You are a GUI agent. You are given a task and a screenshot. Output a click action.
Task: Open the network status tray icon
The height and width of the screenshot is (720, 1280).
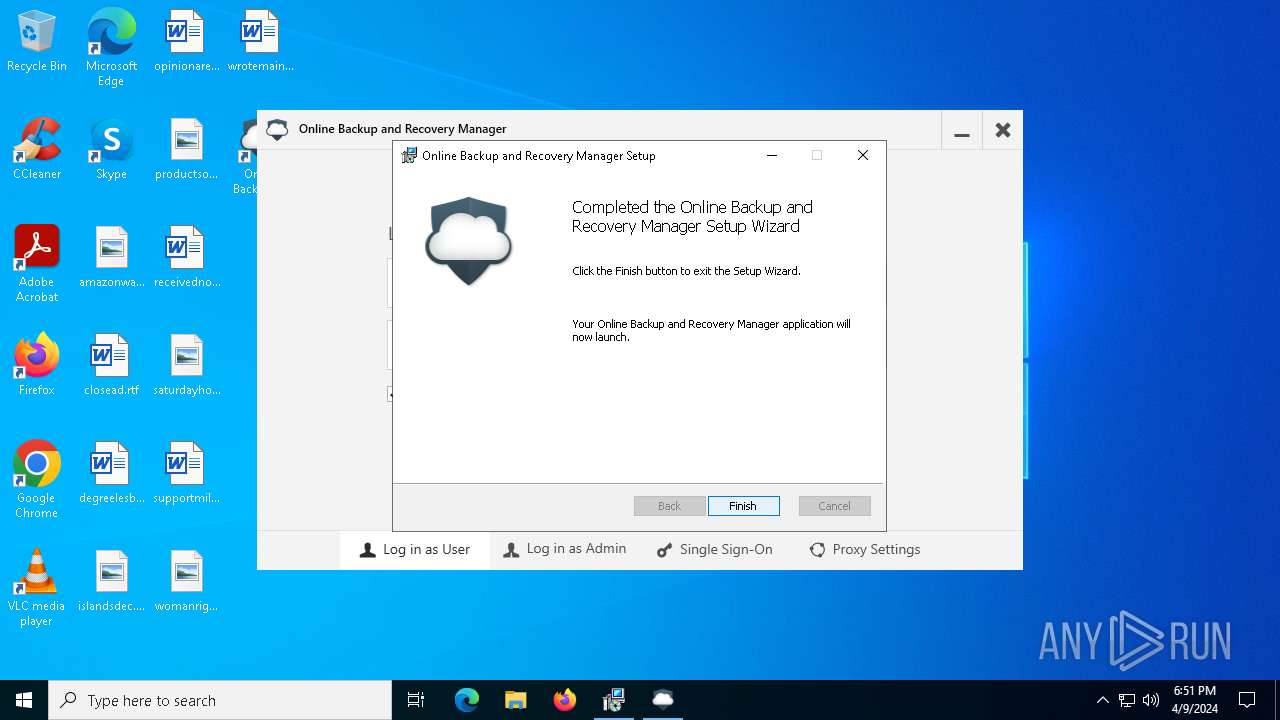1127,700
